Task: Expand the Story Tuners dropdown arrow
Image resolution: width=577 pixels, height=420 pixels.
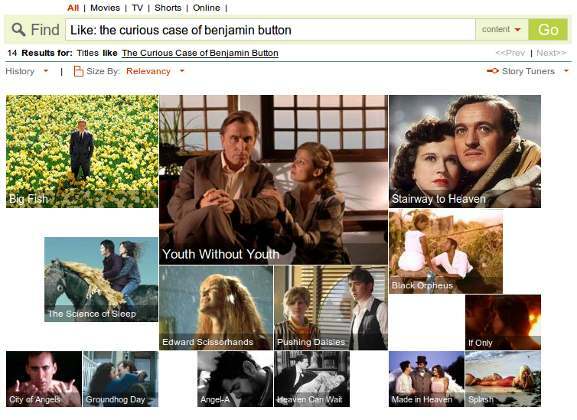Action: [x=566, y=70]
